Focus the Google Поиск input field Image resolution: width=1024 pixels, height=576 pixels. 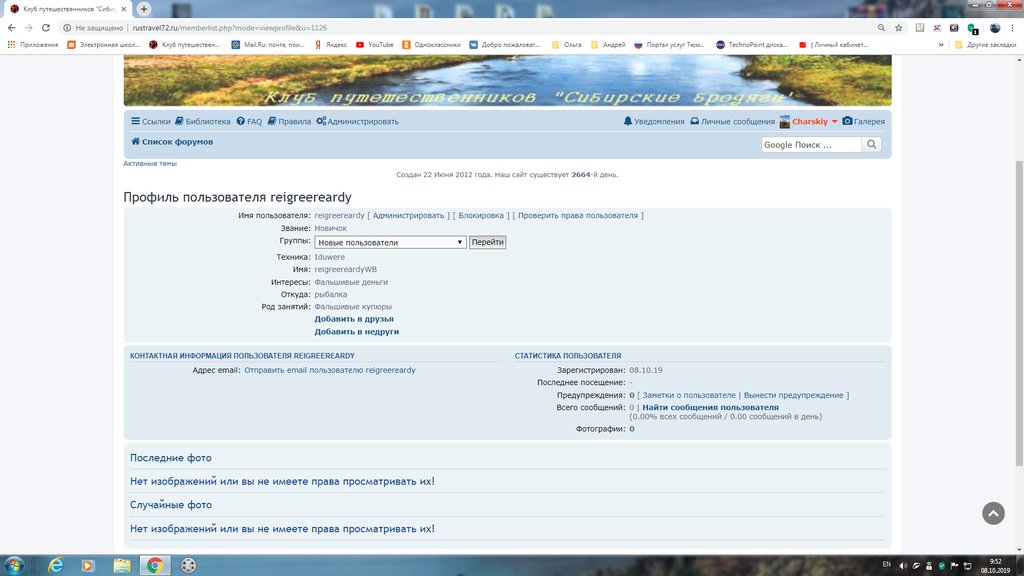point(810,145)
